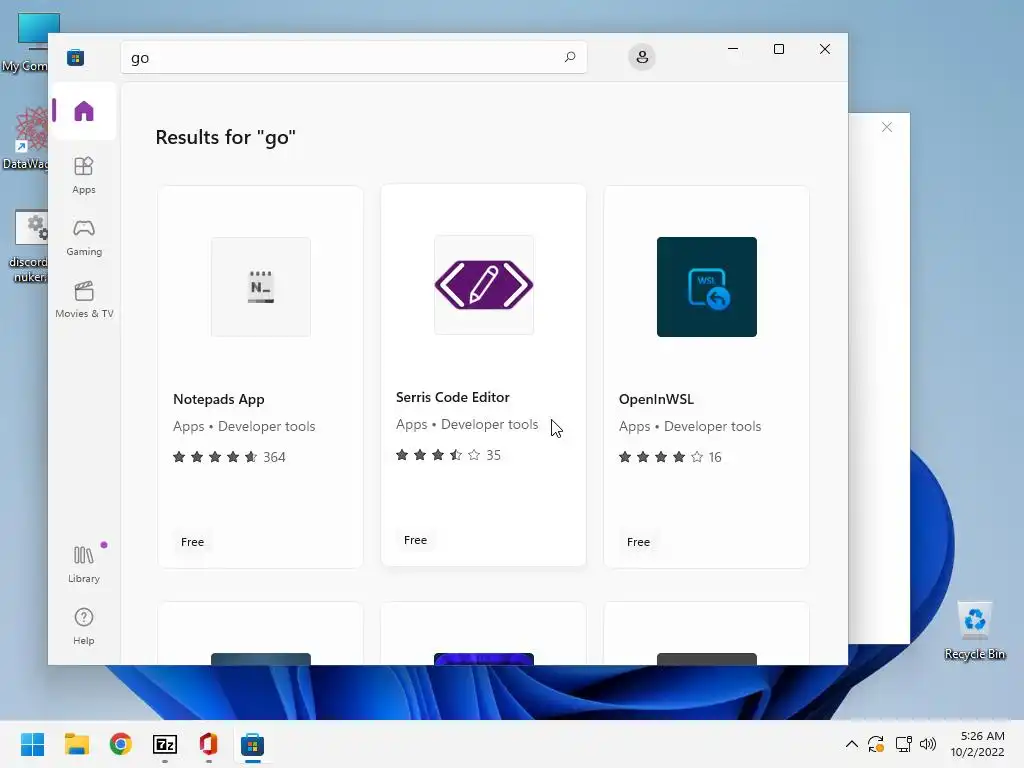Click the star rating with 16 reviews
This screenshot has height=768, width=1024.
(670, 457)
